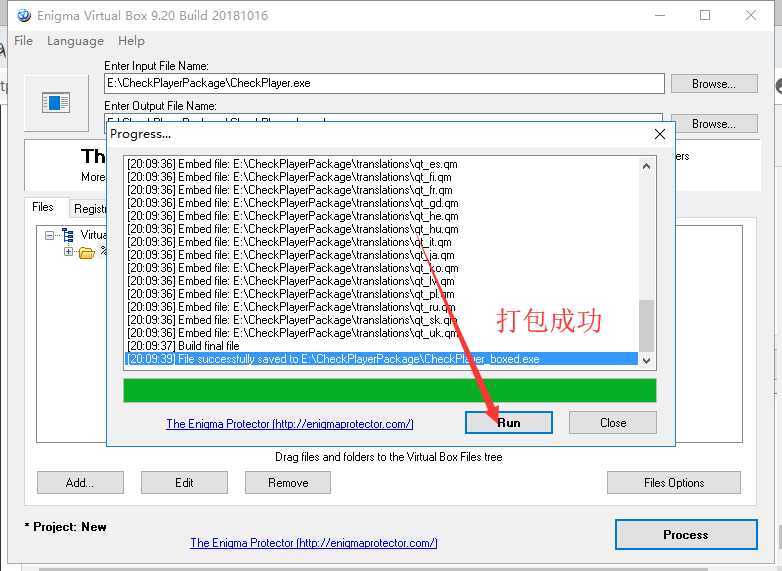Click the log scrollbar down arrow
This screenshot has width=782, height=571.
[646, 360]
